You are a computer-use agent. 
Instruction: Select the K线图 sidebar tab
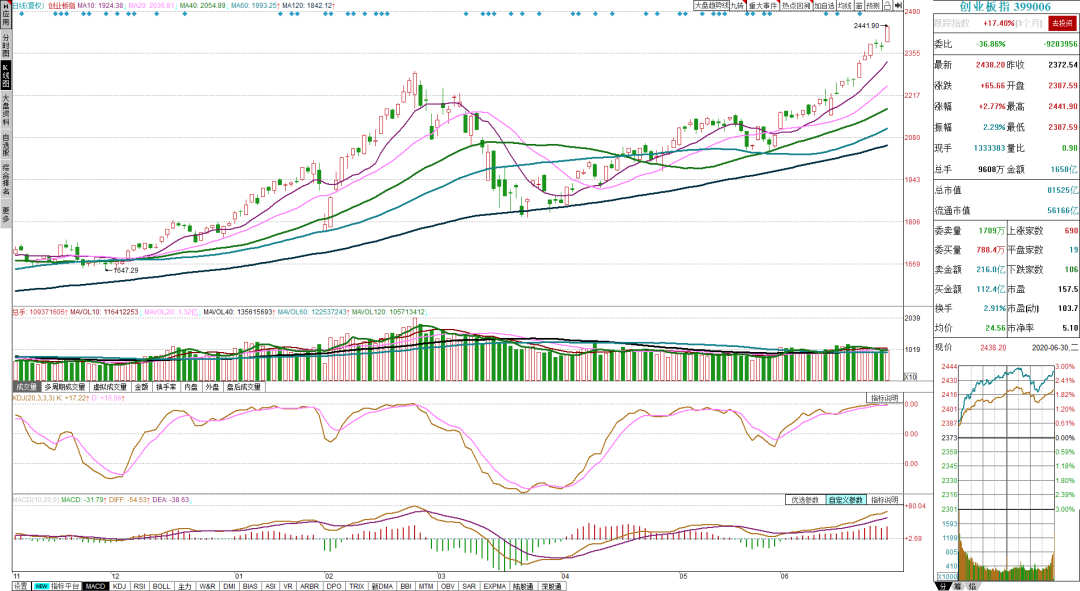tap(6, 75)
